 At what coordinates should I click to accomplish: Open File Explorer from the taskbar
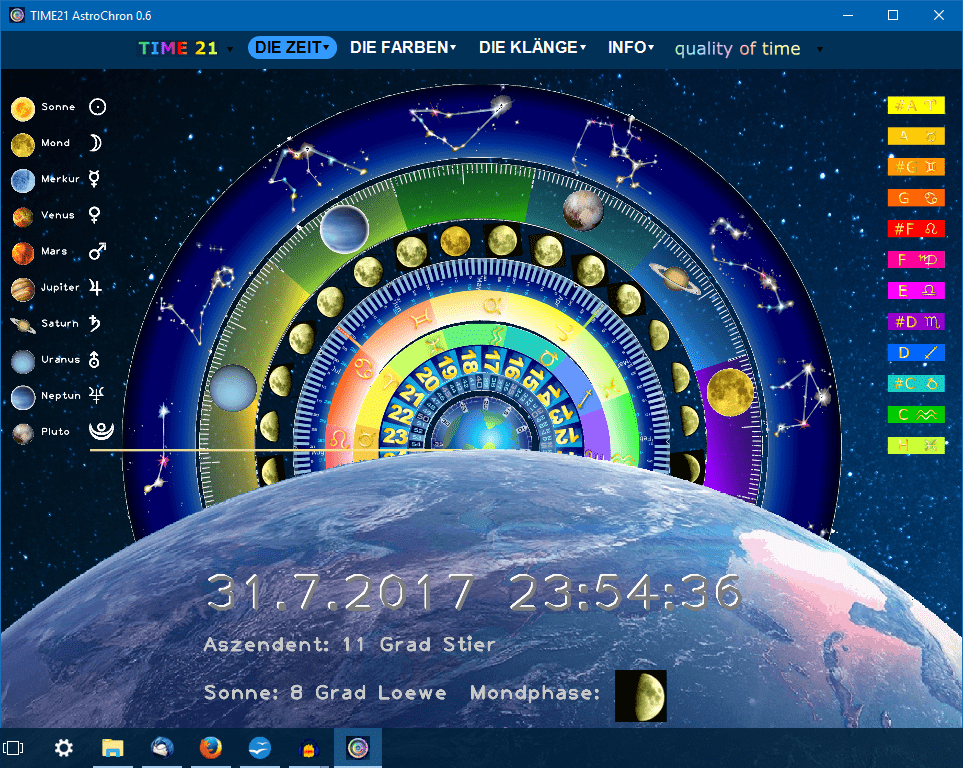point(112,748)
